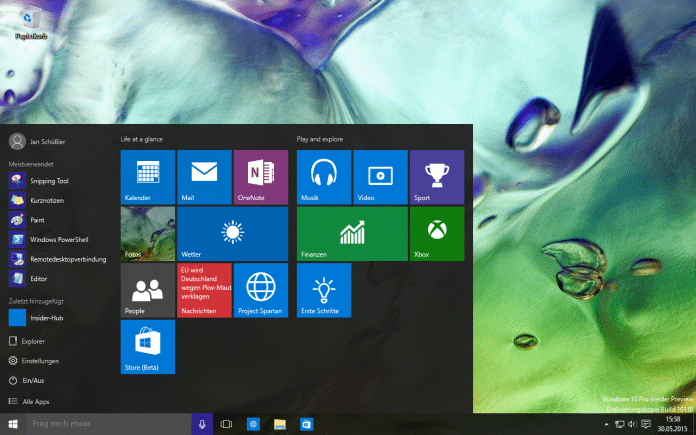Image resolution: width=696 pixels, height=435 pixels.
Task: Click the Cortana microphone icon
Action: [x=202, y=424]
